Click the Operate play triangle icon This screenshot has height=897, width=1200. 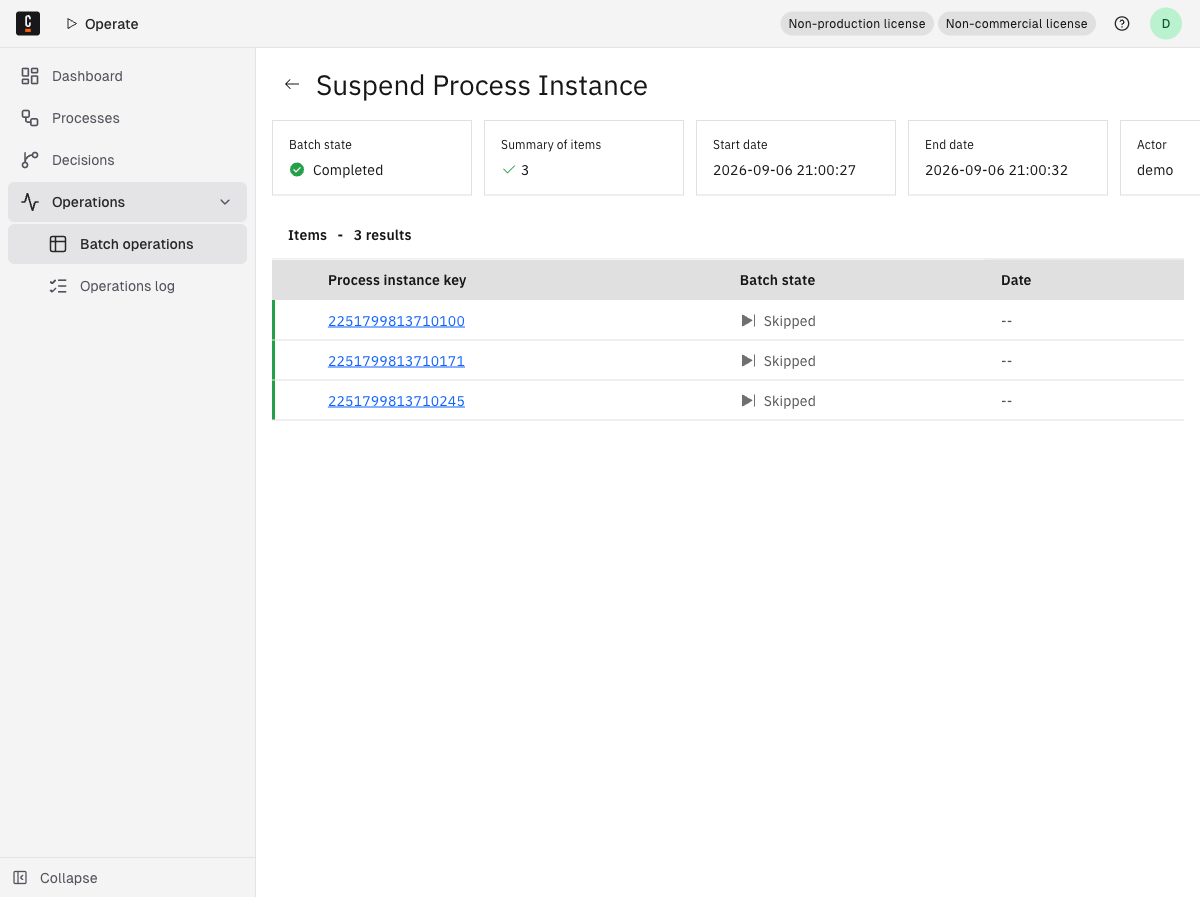(71, 24)
